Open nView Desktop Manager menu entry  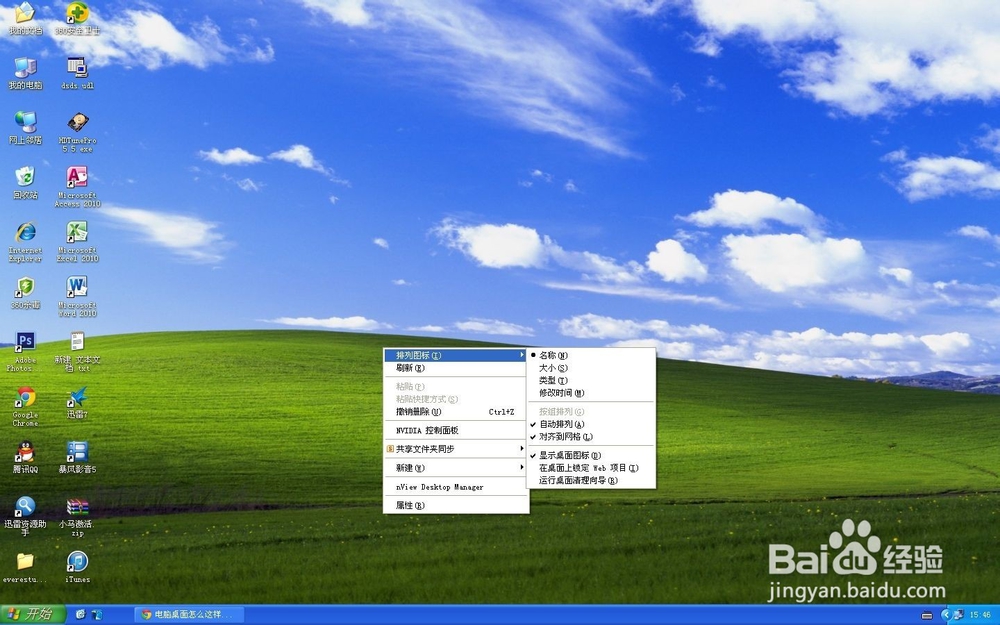[456, 487]
